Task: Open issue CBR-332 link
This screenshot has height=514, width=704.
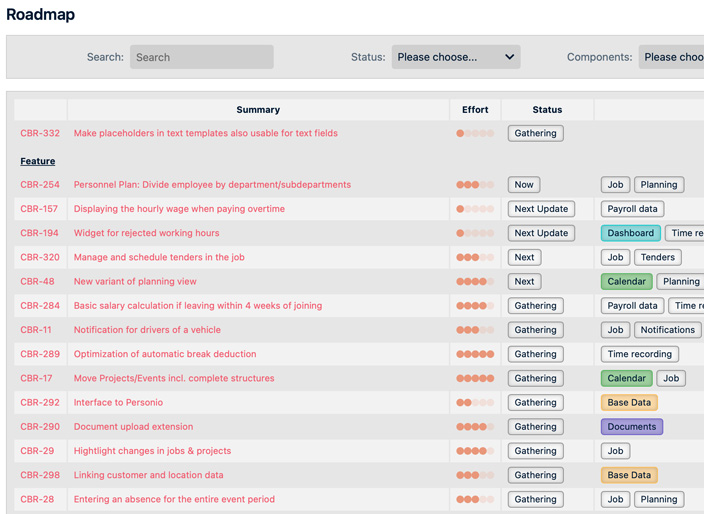Action: (x=40, y=133)
